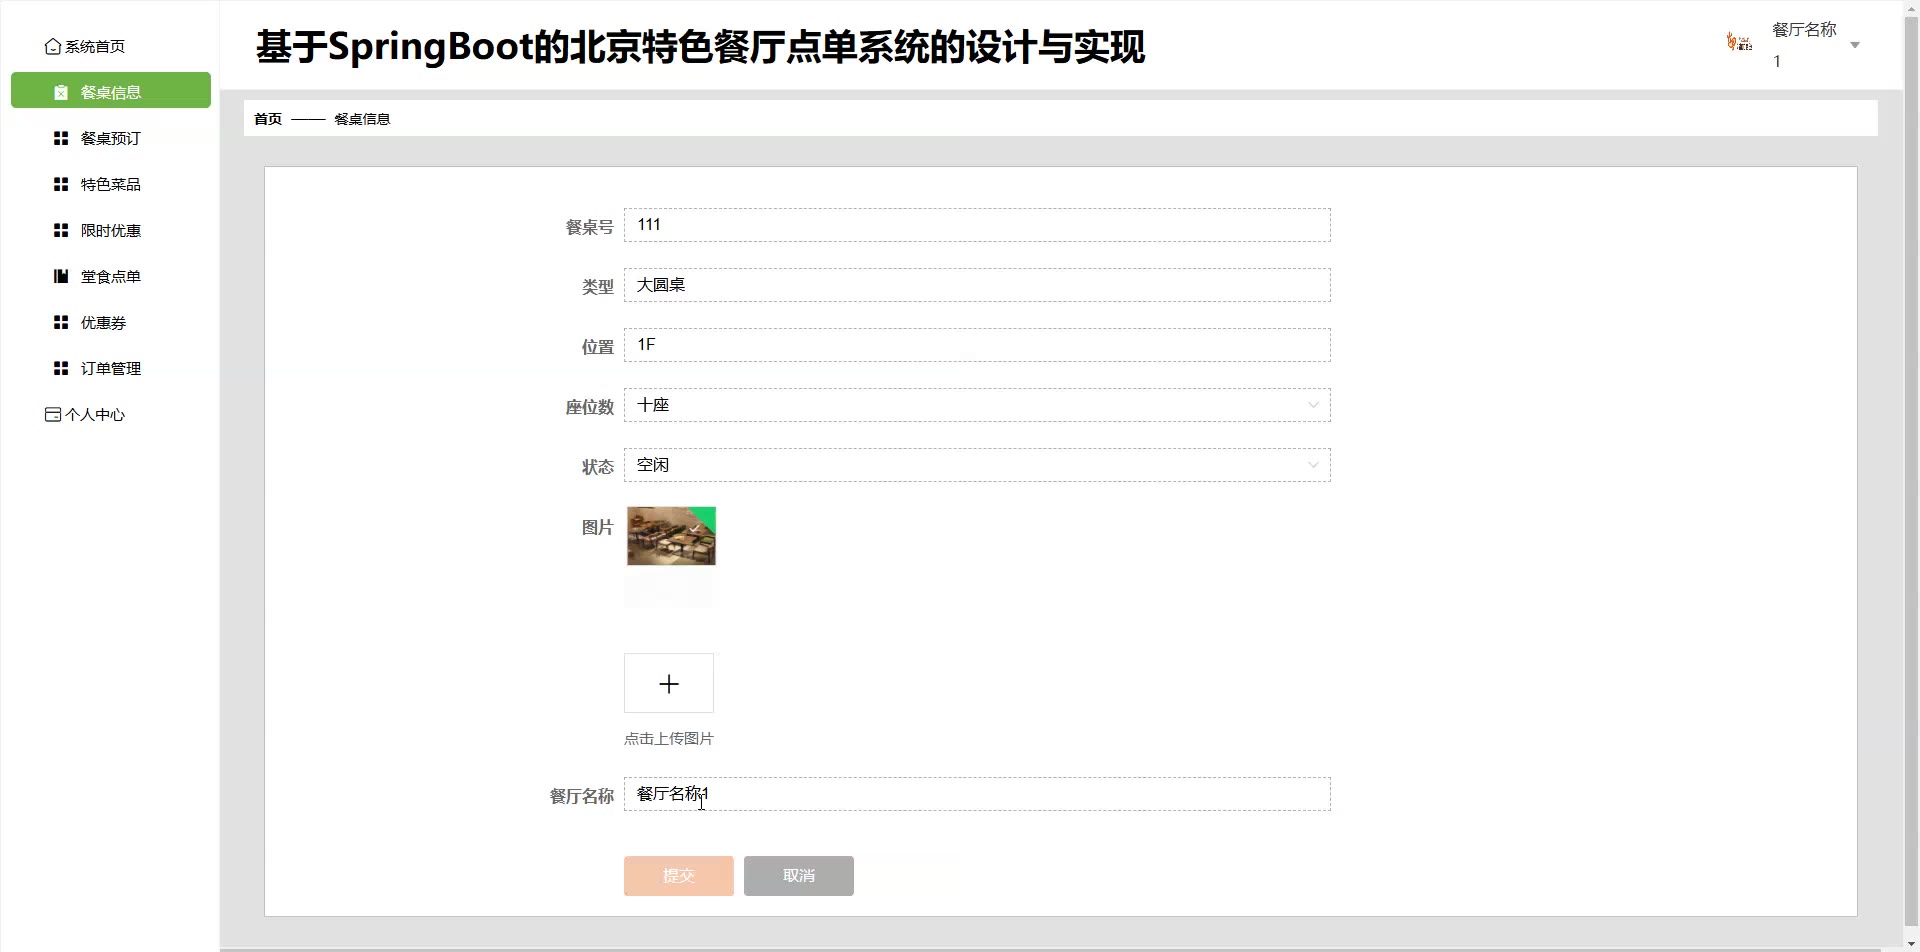The image size is (1920, 952).
Task: Click the page title heading text
Action: click(x=700, y=47)
